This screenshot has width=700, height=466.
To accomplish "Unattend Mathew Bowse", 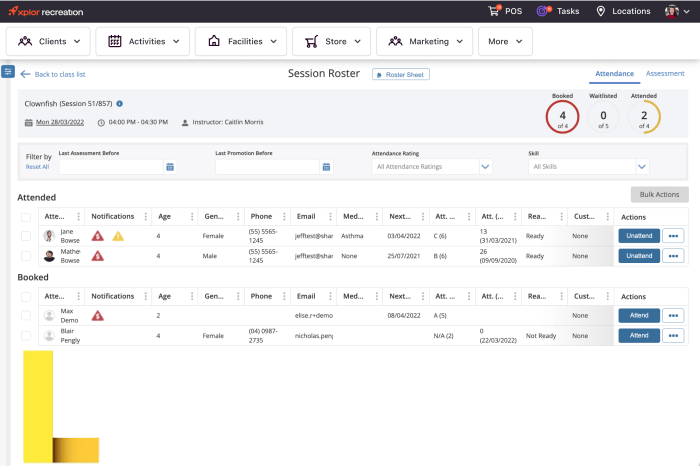I will tap(639, 256).
